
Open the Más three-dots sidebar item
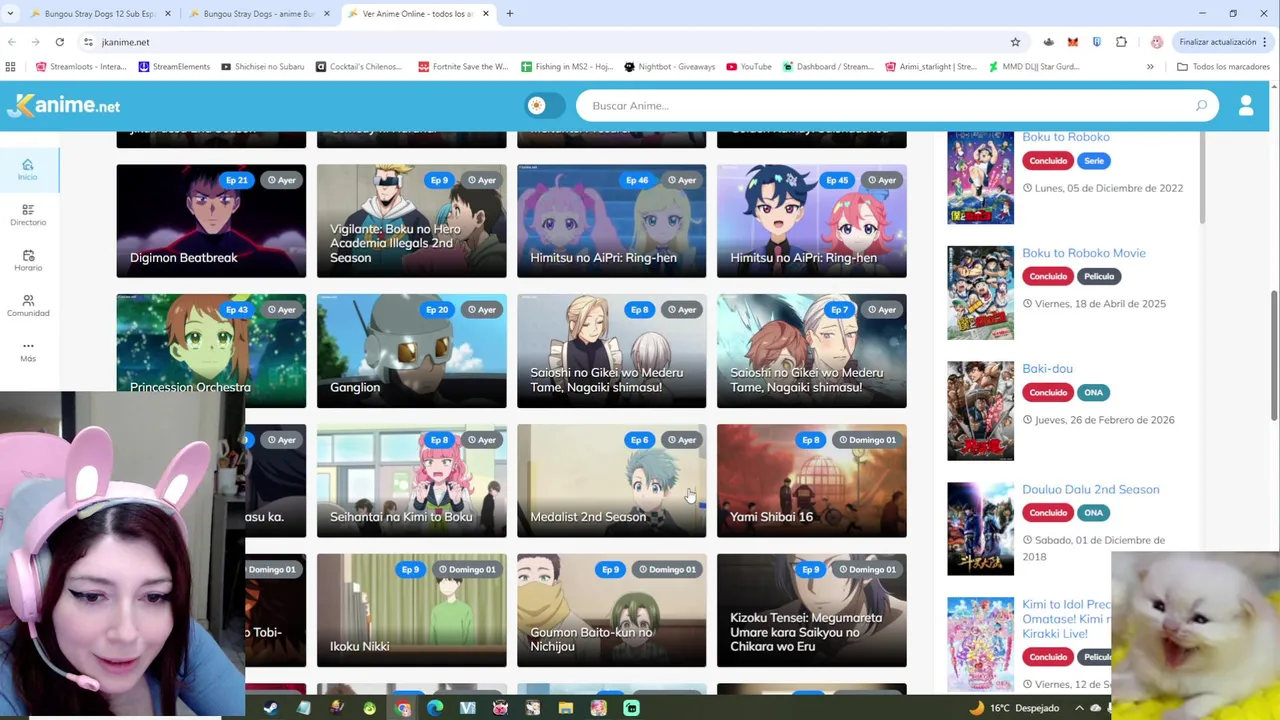(28, 351)
